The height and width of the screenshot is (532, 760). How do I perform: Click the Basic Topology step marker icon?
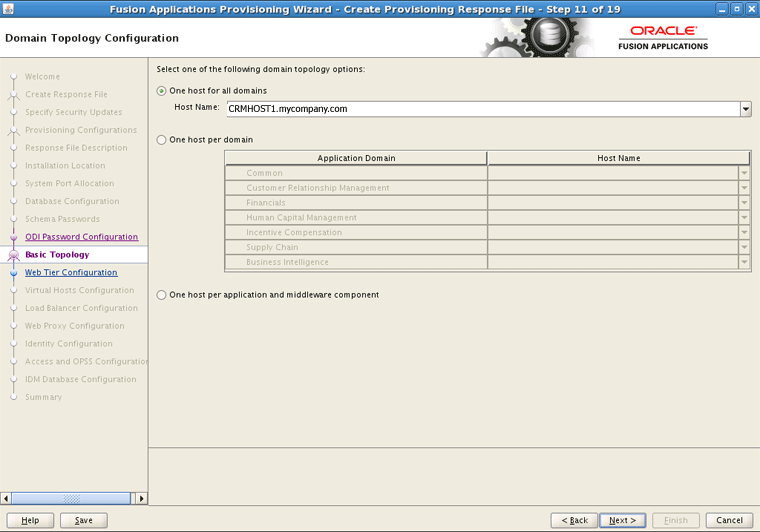tap(14, 255)
